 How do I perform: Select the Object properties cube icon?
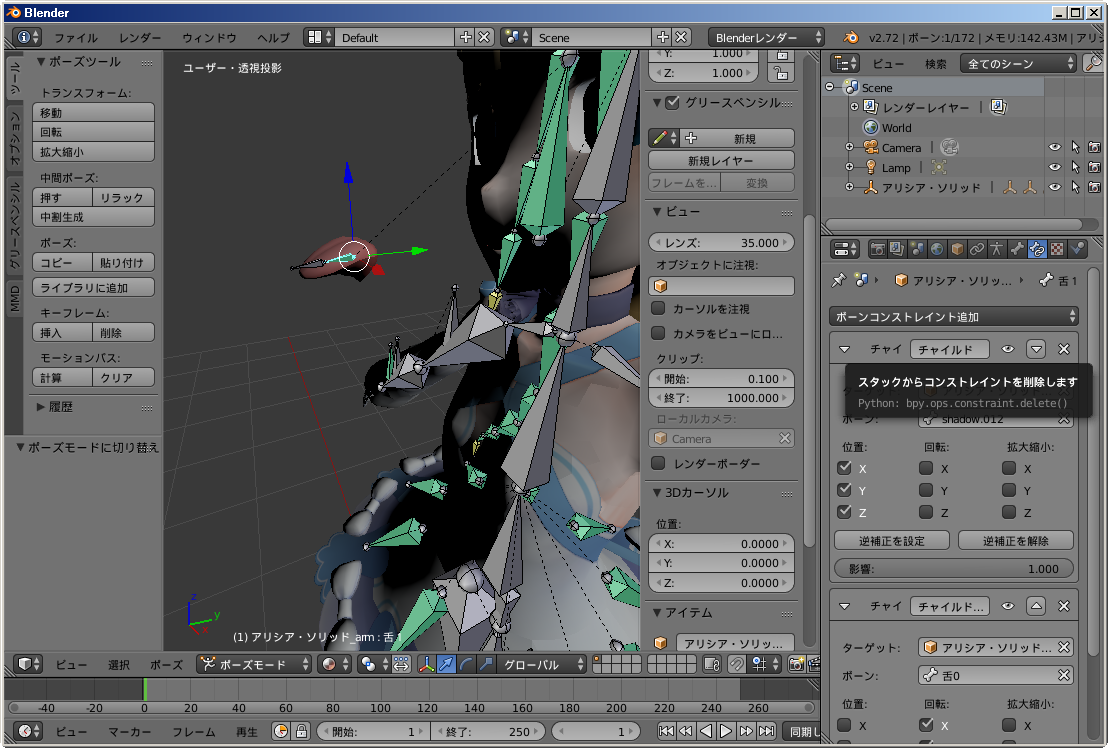click(957, 249)
